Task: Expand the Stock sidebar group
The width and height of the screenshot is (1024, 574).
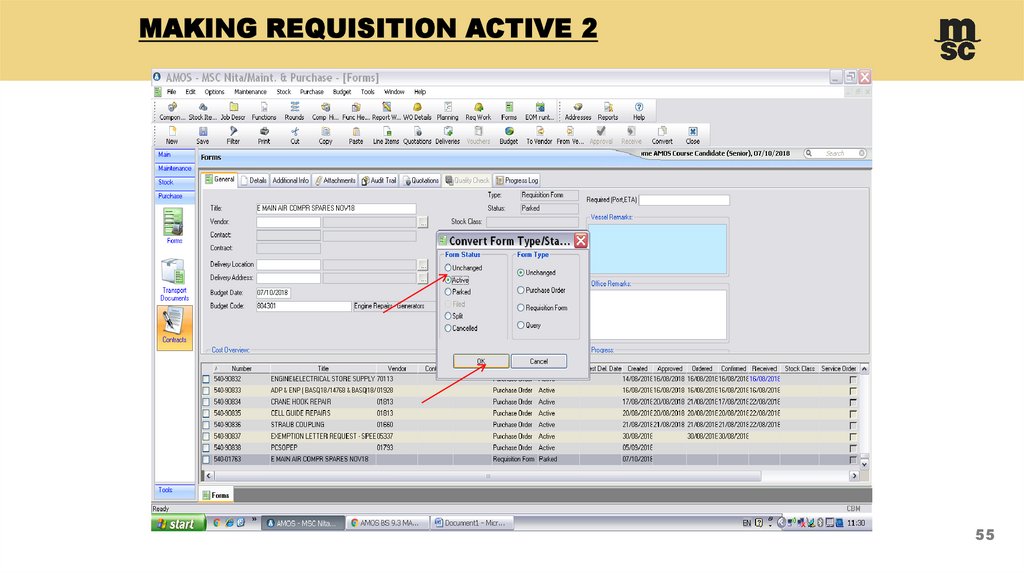Action: (x=174, y=182)
